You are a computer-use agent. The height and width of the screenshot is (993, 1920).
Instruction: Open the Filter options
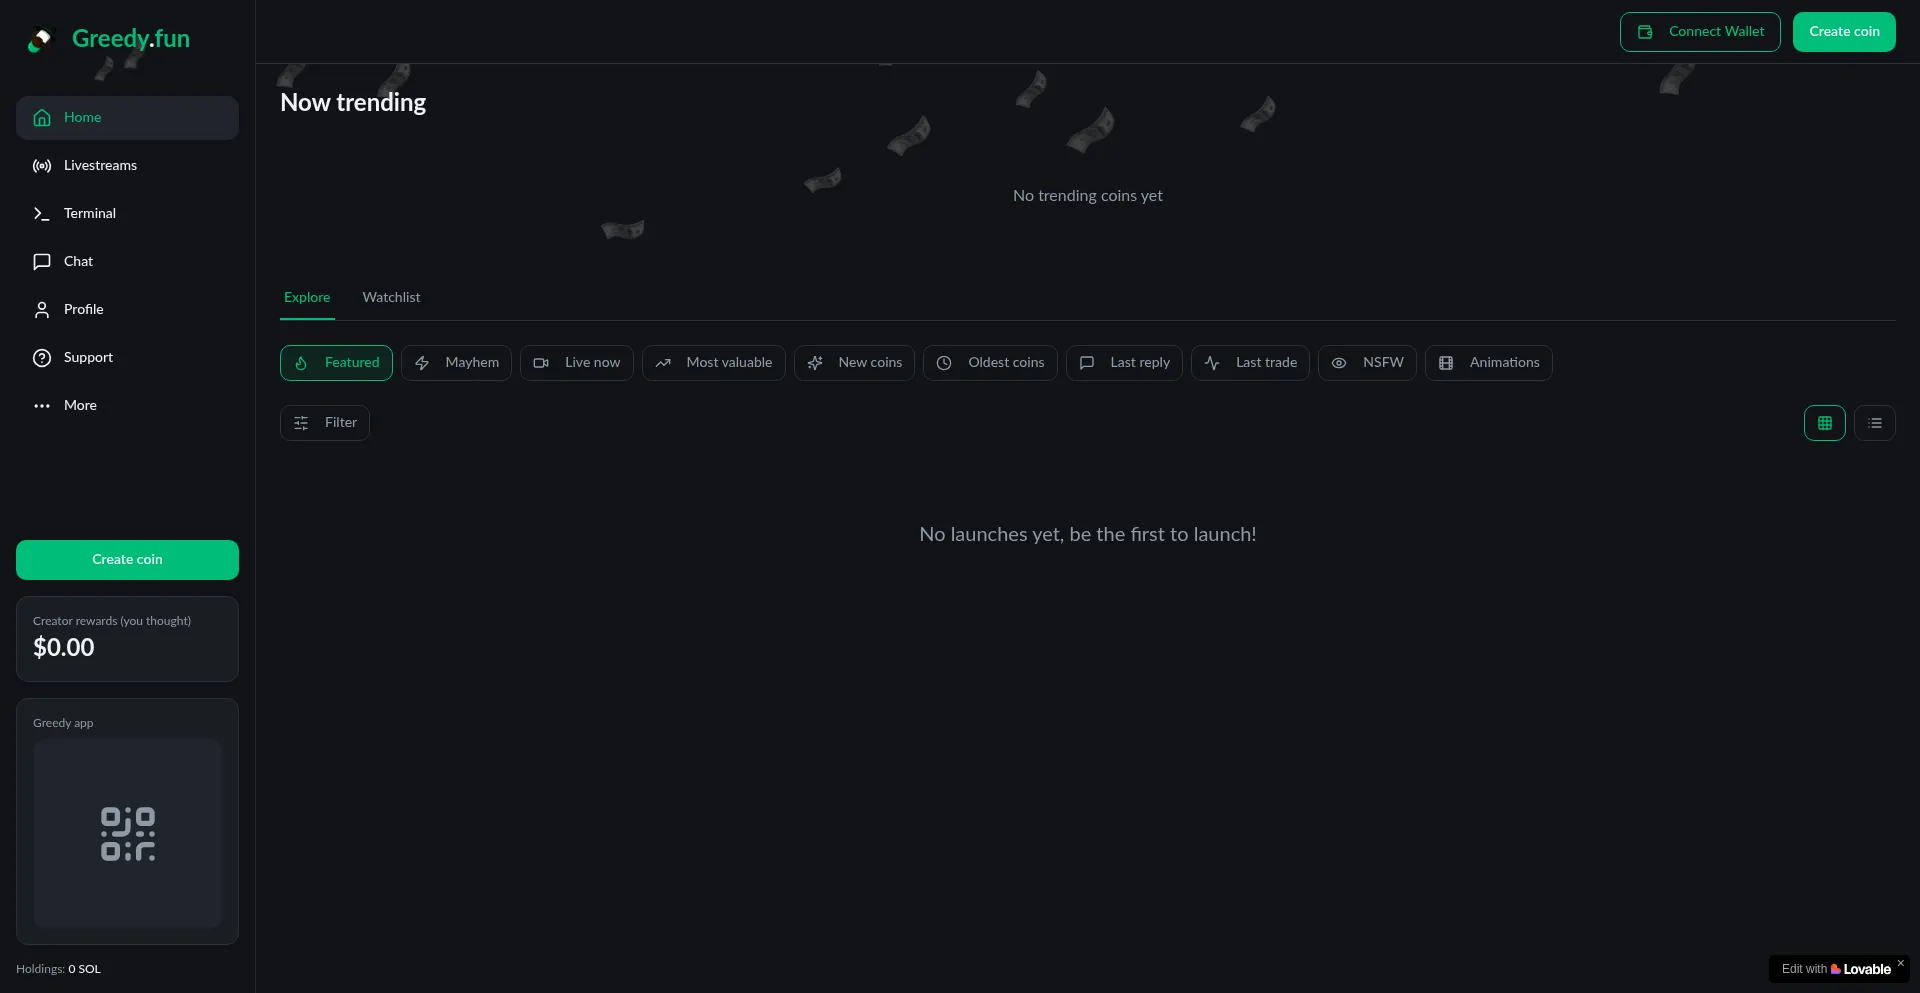coord(324,423)
